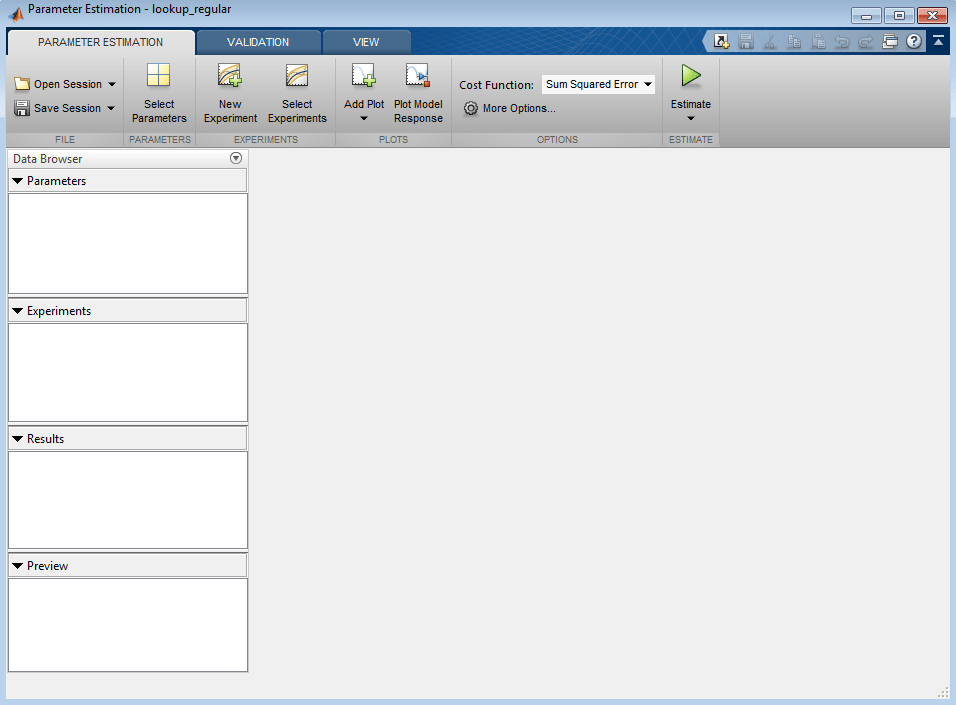Switch to the View tab
The height and width of the screenshot is (705, 956).
366,42
